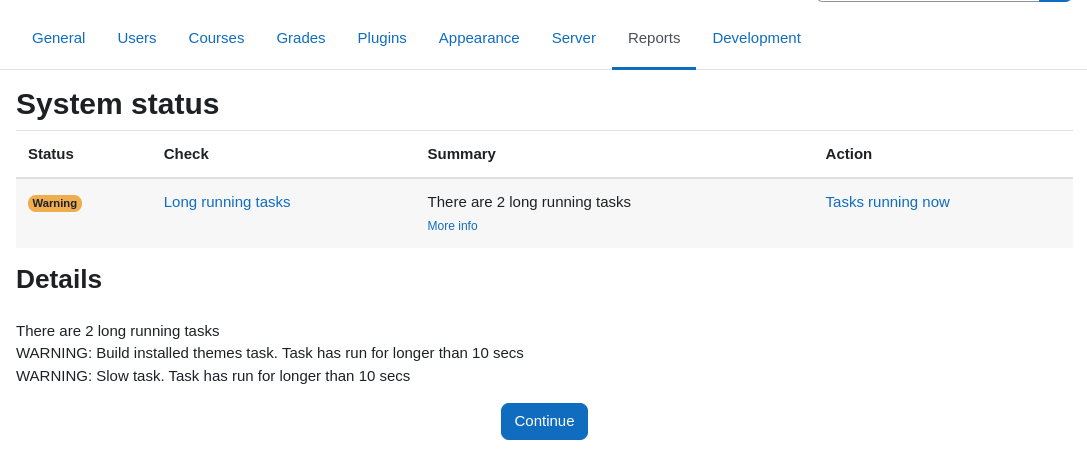This screenshot has width=1087, height=452.
Task: Select the Grades tab
Action: (301, 38)
